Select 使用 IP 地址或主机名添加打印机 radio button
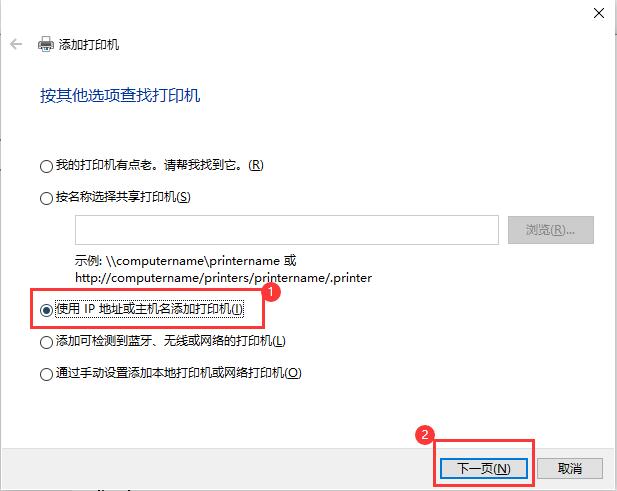Viewport: 617px width, 491px height. [46, 310]
